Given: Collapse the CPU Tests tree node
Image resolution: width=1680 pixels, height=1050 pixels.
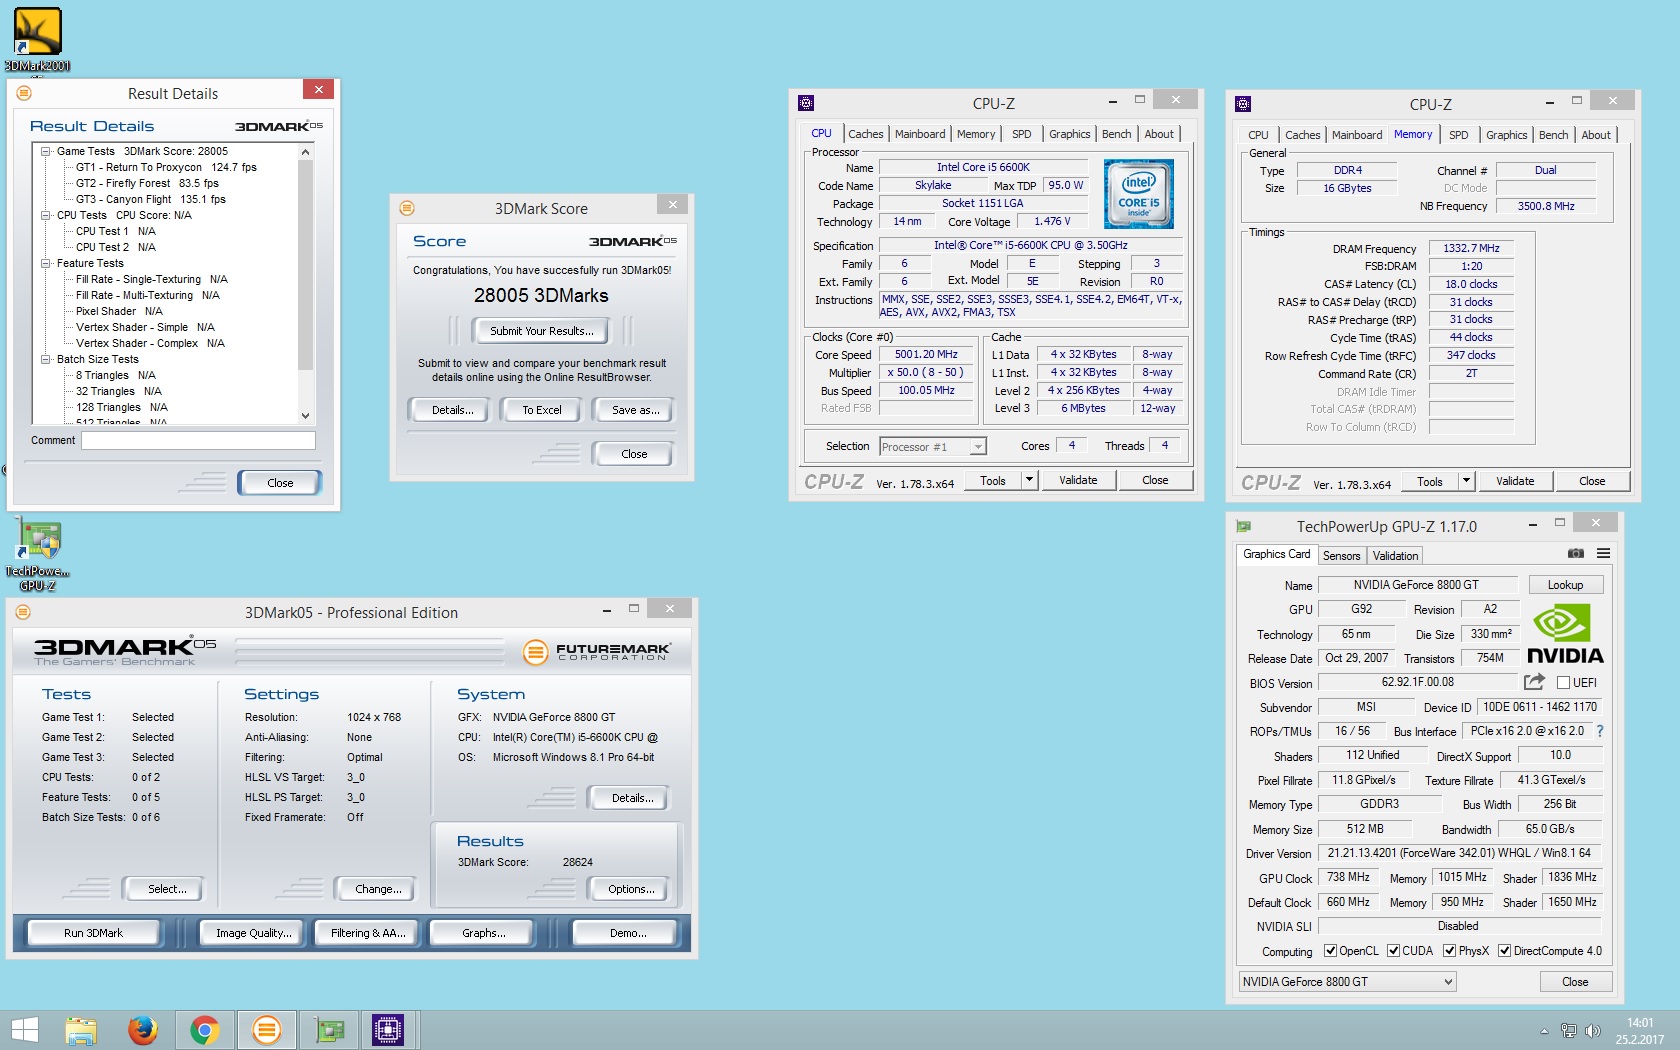Looking at the screenshot, I should (45, 215).
